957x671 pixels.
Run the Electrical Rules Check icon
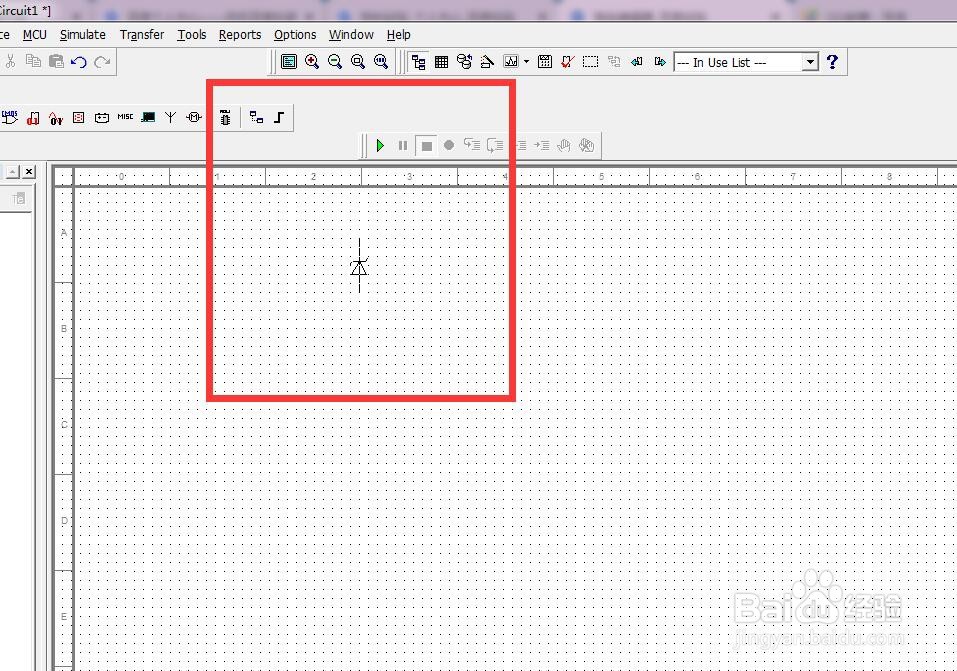pyautogui.click(x=568, y=62)
